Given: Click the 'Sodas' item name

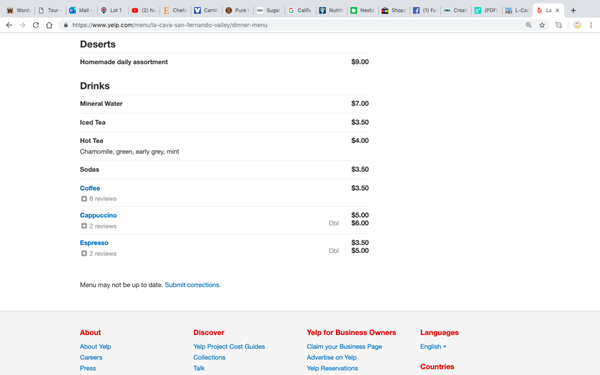Looking at the screenshot, I should pos(89,170).
